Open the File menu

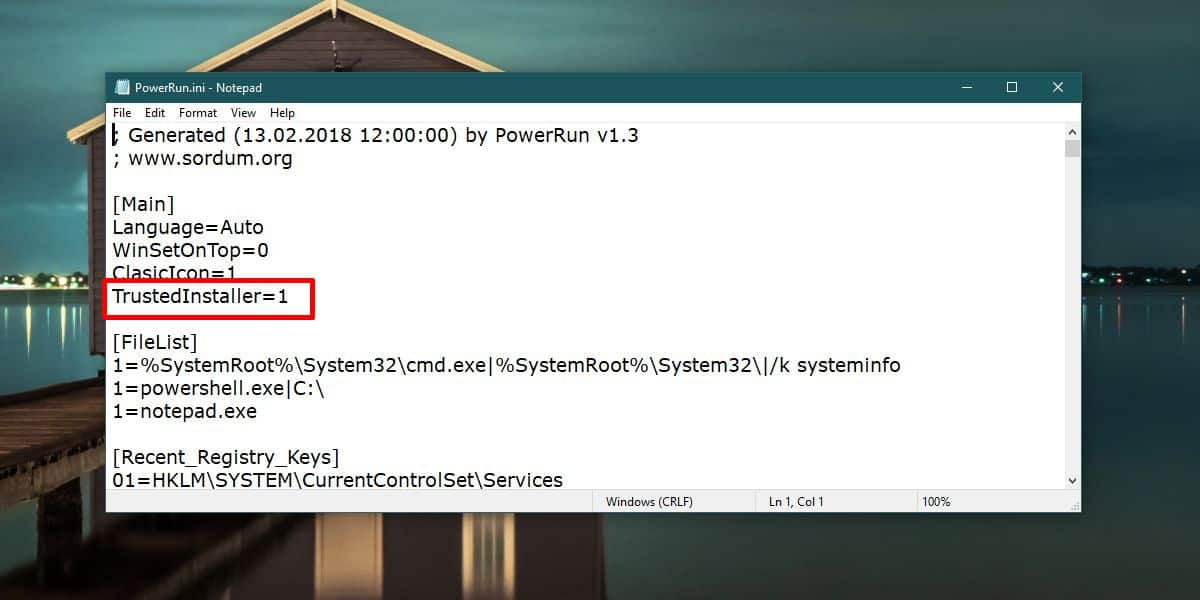(122, 113)
